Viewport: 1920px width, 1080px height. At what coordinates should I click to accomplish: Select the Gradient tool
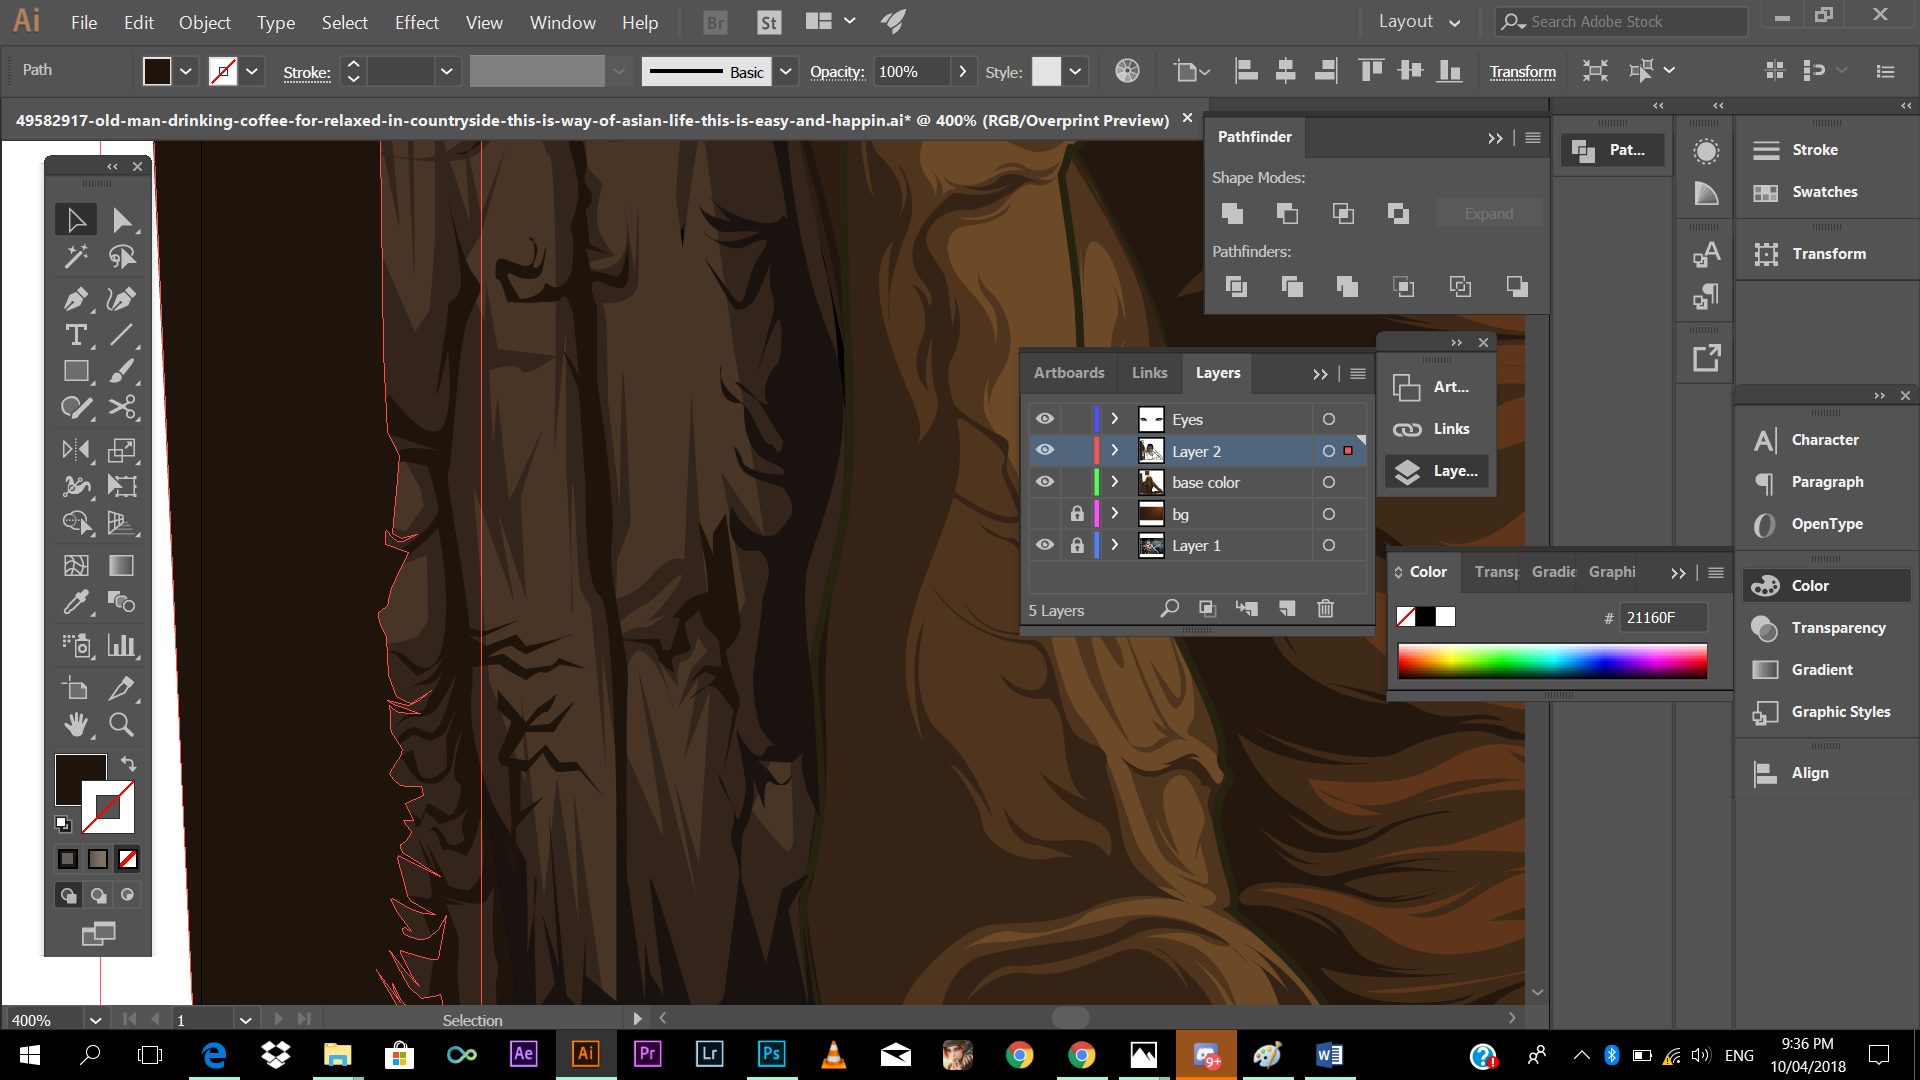(122, 566)
